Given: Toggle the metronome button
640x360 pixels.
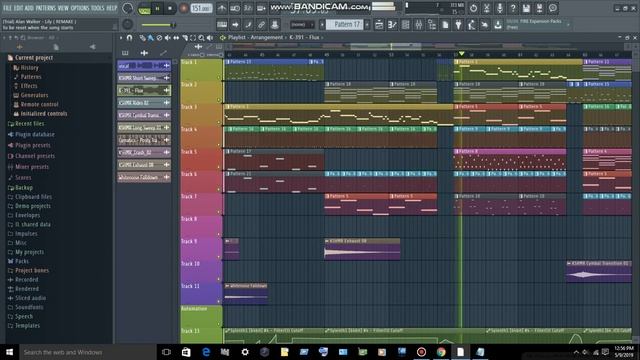Looking at the screenshot, I should [x=222, y=8].
